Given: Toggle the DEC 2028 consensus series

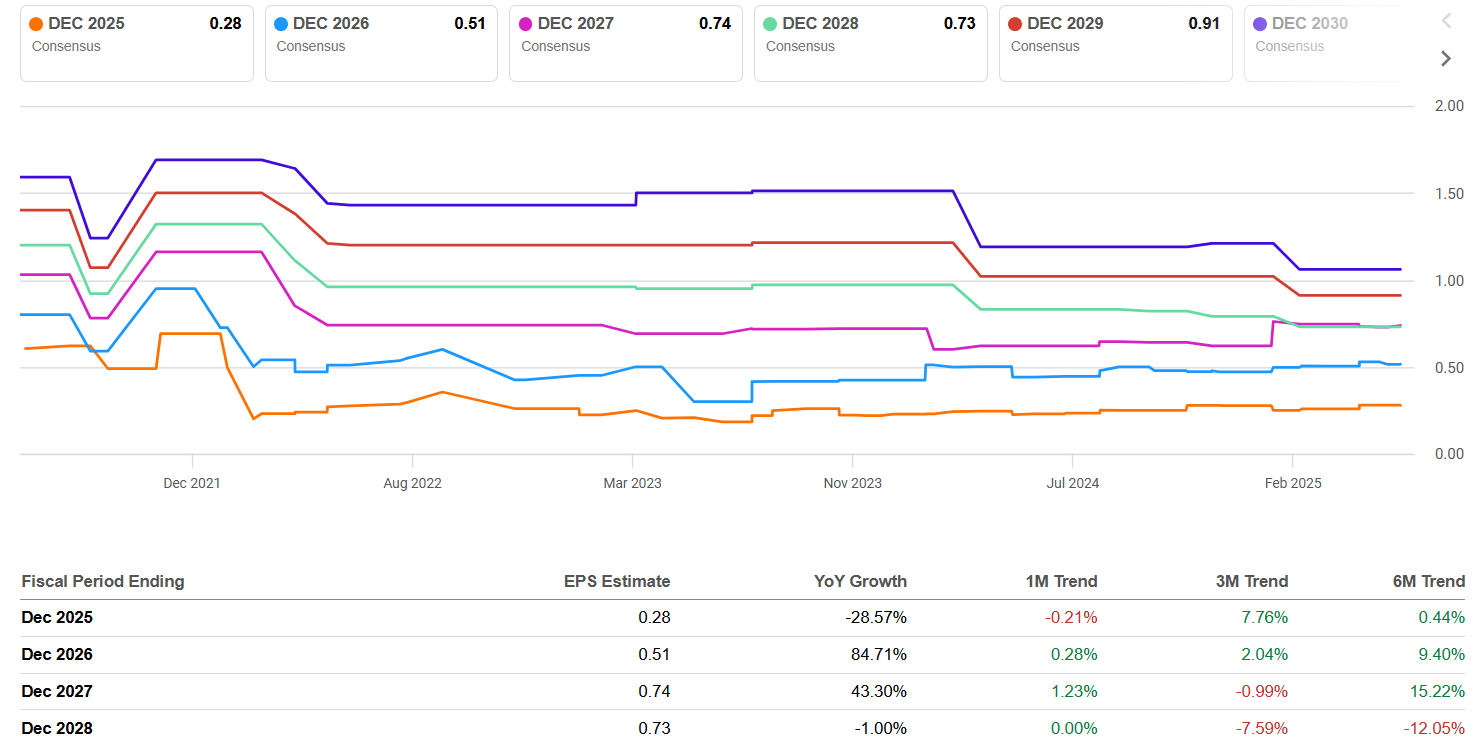Looking at the screenshot, I should coord(870,43).
